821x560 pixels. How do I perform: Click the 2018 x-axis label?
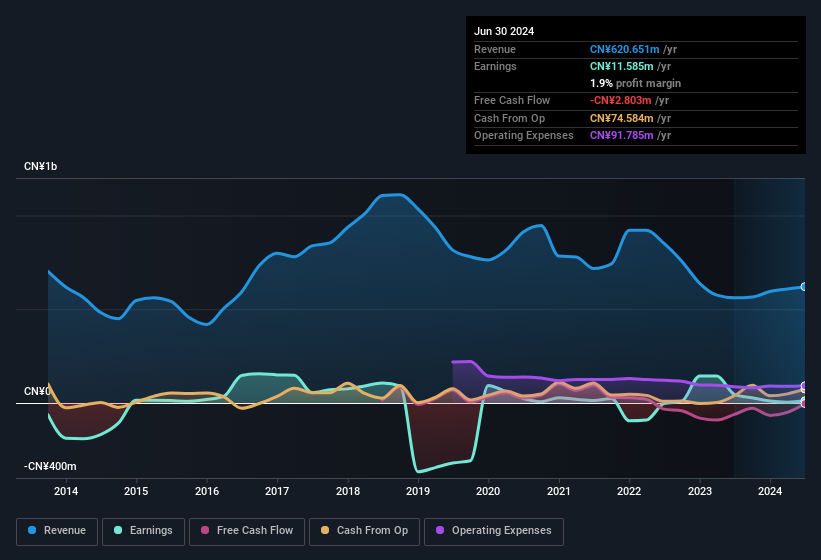(348, 491)
